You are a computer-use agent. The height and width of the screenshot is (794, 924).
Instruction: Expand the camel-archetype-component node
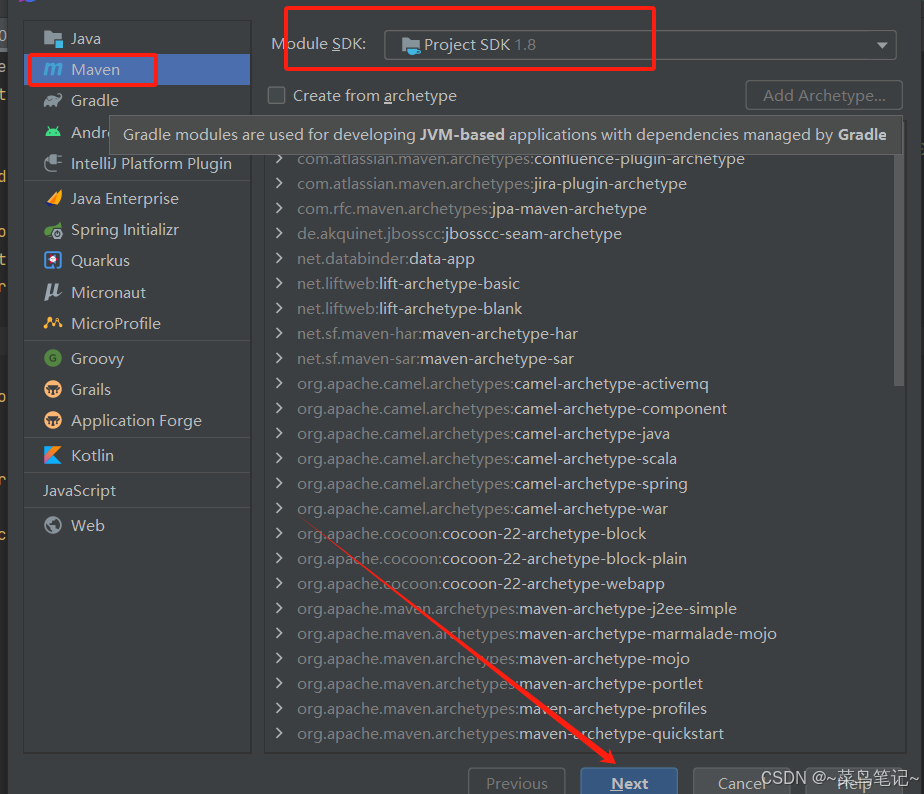[279, 408]
